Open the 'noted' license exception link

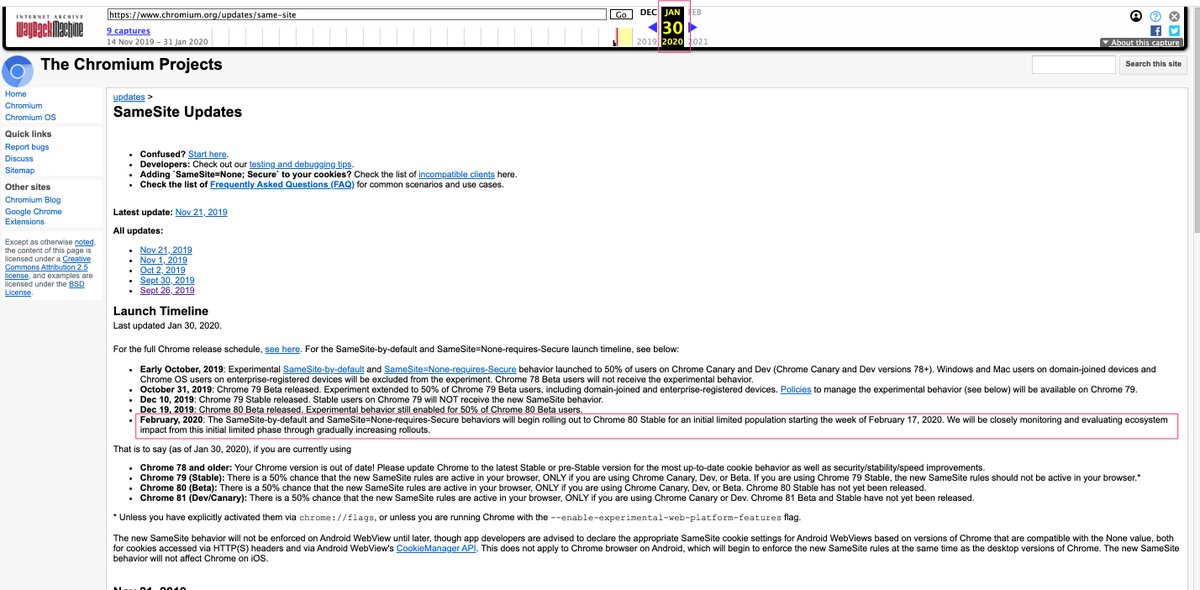83,242
